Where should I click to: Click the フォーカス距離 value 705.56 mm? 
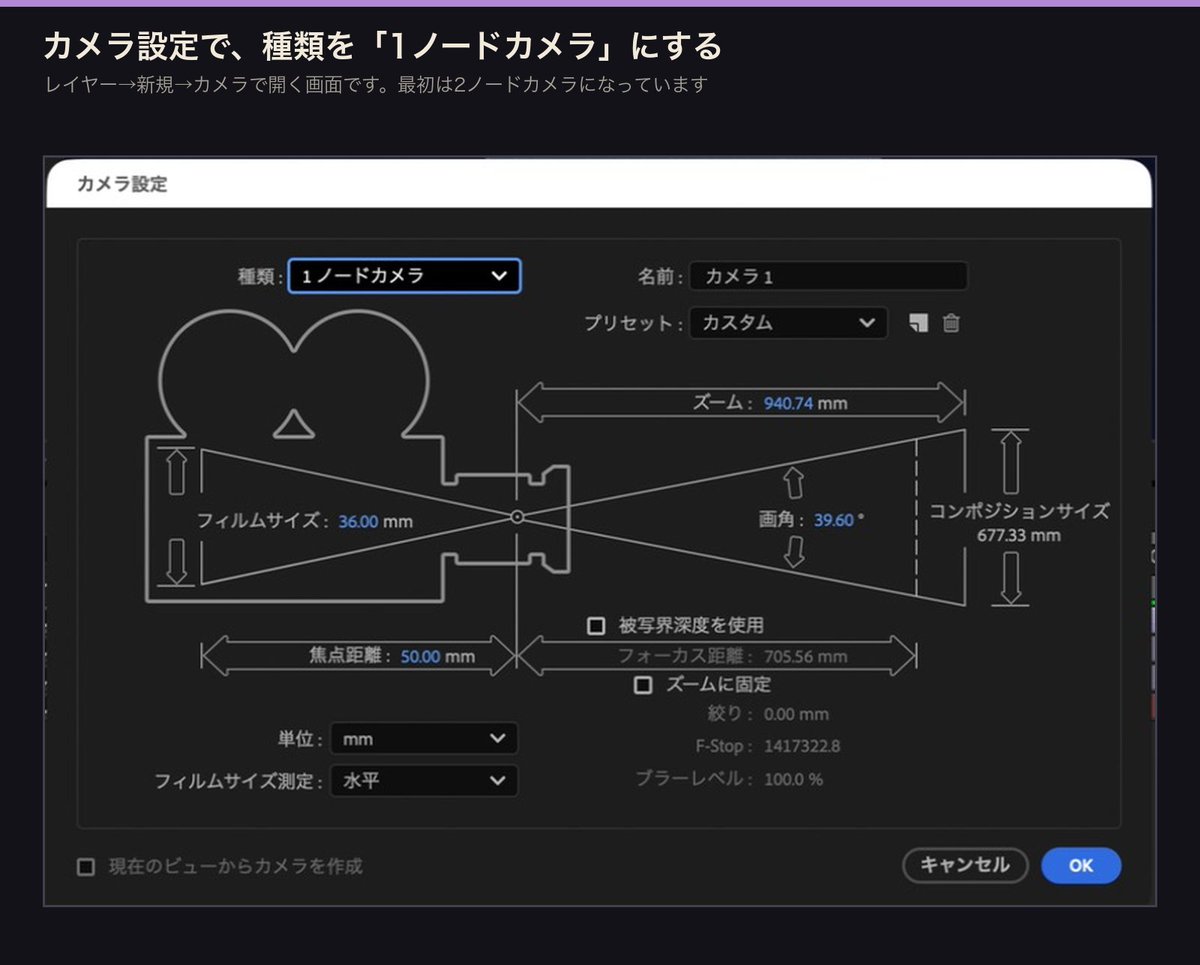805,657
